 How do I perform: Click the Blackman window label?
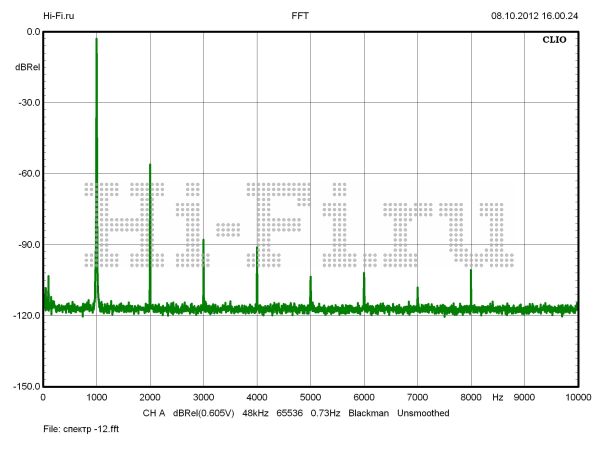coord(367,412)
